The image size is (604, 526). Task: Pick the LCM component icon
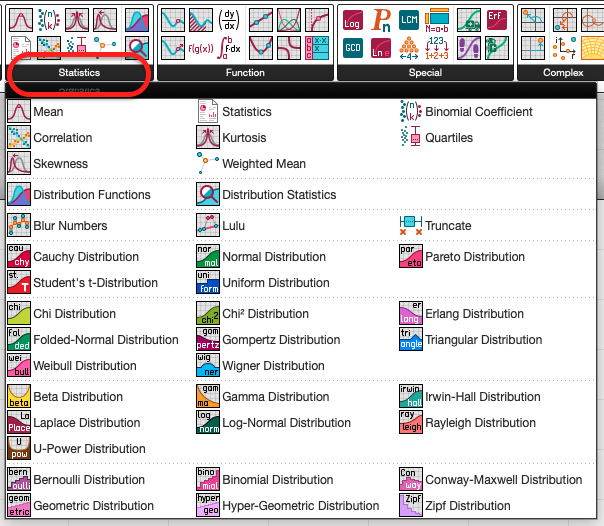click(x=409, y=20)
